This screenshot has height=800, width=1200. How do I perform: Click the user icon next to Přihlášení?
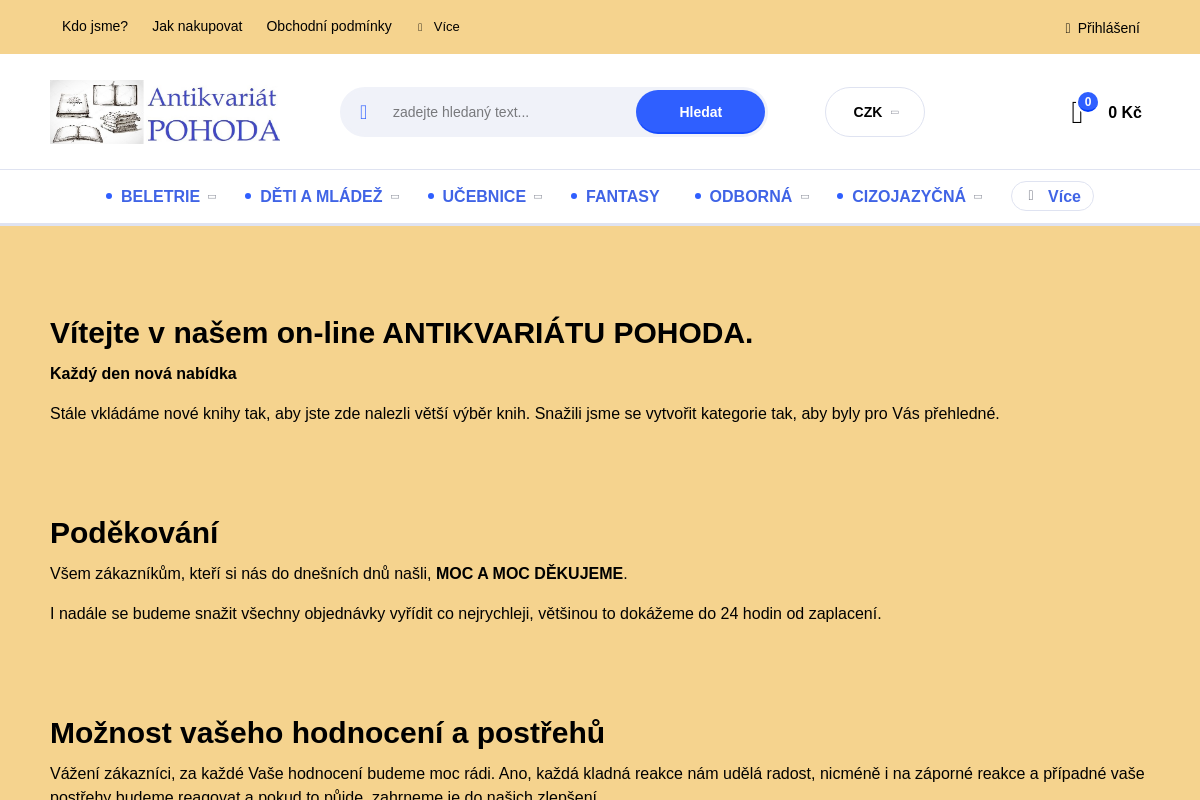pyautogui.click(x=1066, y=28)
